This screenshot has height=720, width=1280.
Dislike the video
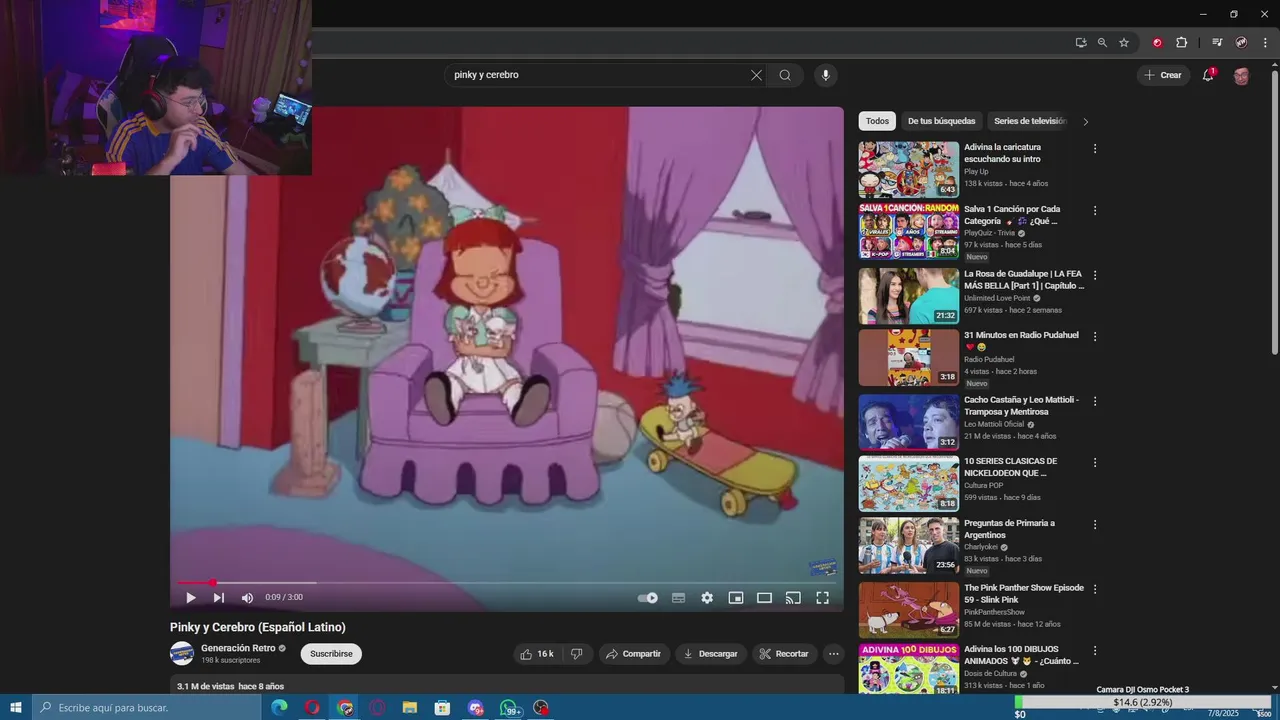tap(576, 654)
